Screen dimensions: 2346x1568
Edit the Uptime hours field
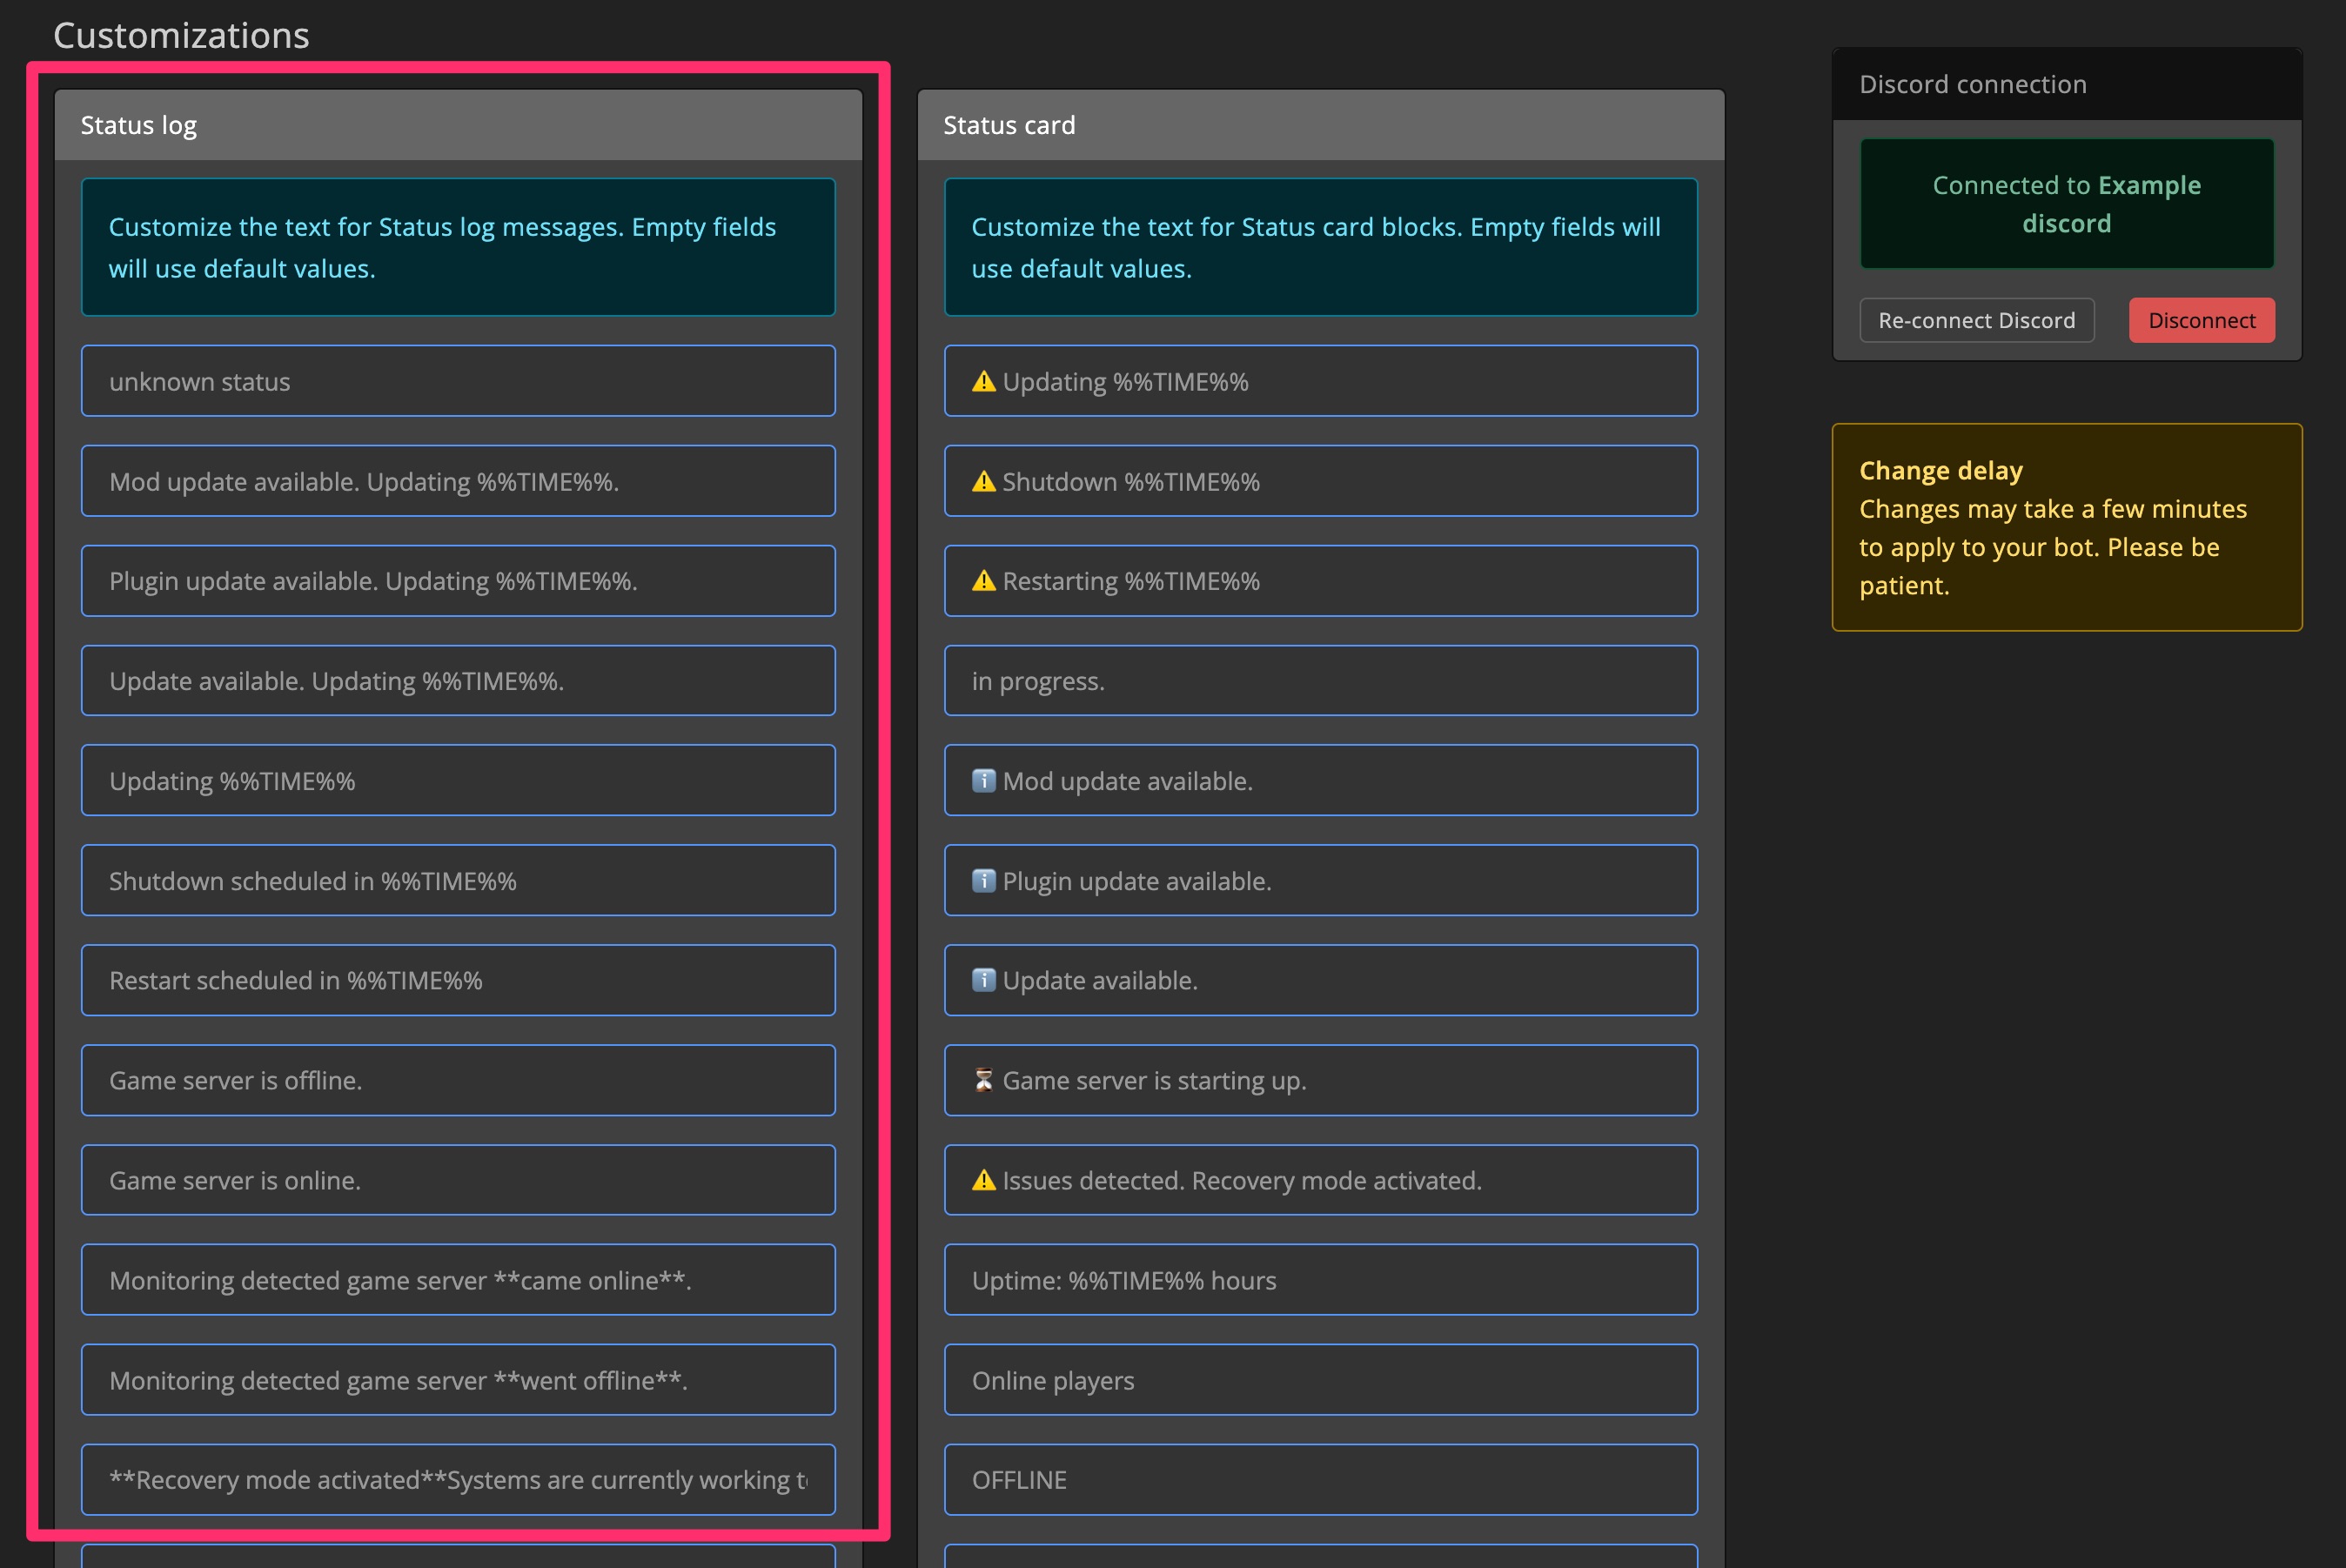click(x=1320, y=1280)
